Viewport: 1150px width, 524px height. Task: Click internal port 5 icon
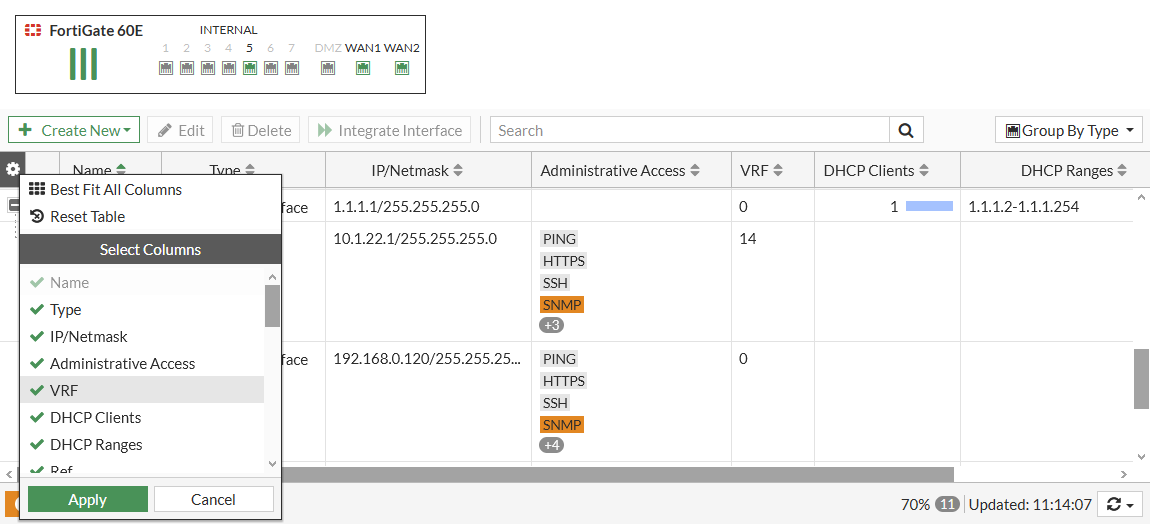[x=249, y=68]
